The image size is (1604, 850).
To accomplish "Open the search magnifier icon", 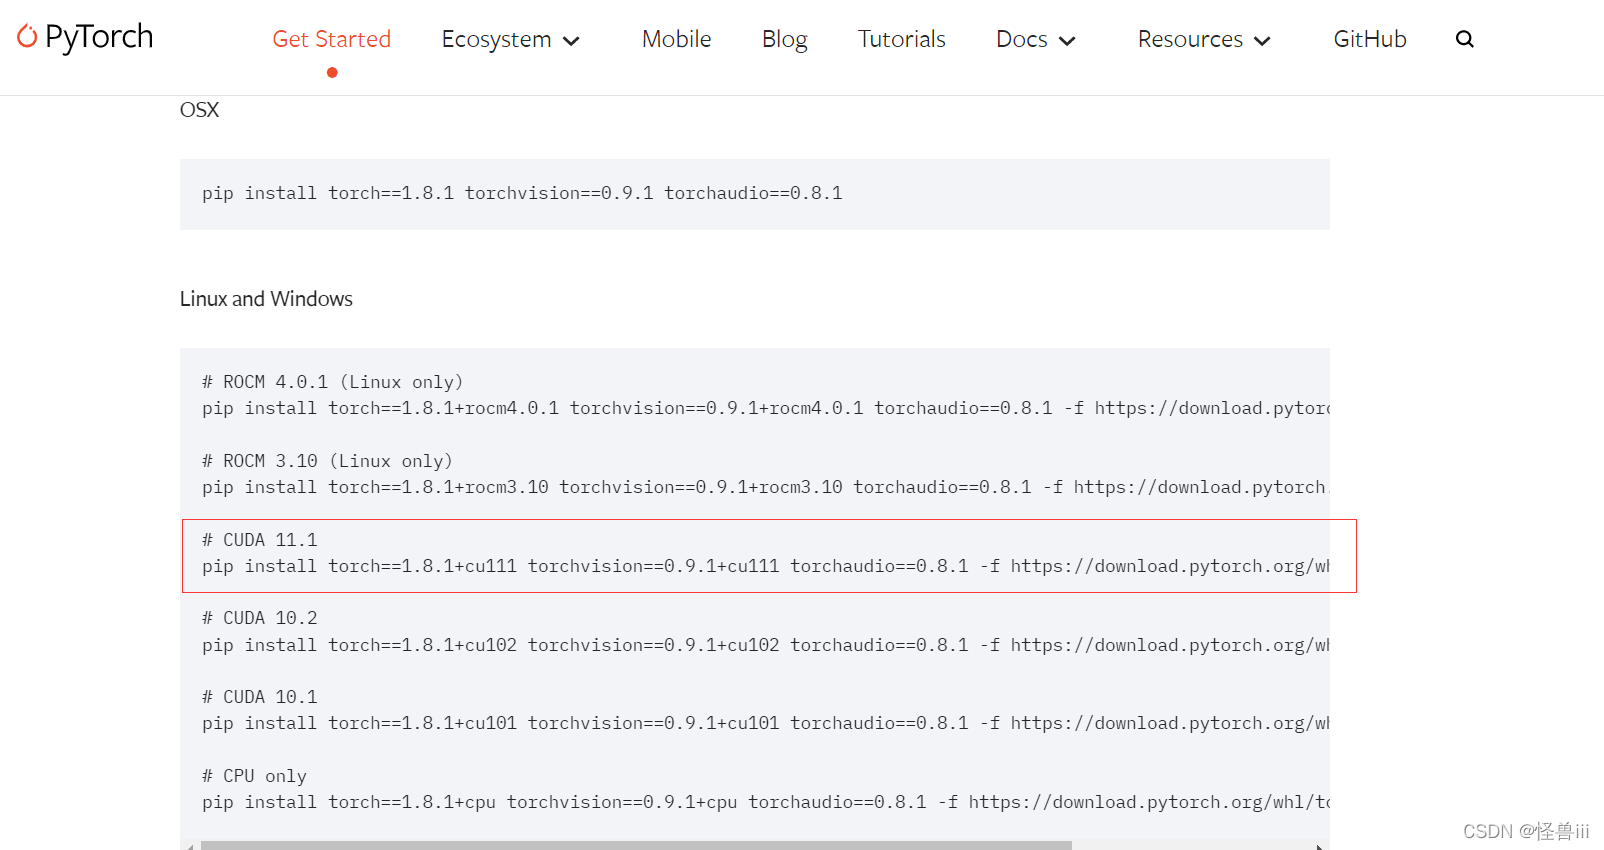I will (x=1465, y=39).
